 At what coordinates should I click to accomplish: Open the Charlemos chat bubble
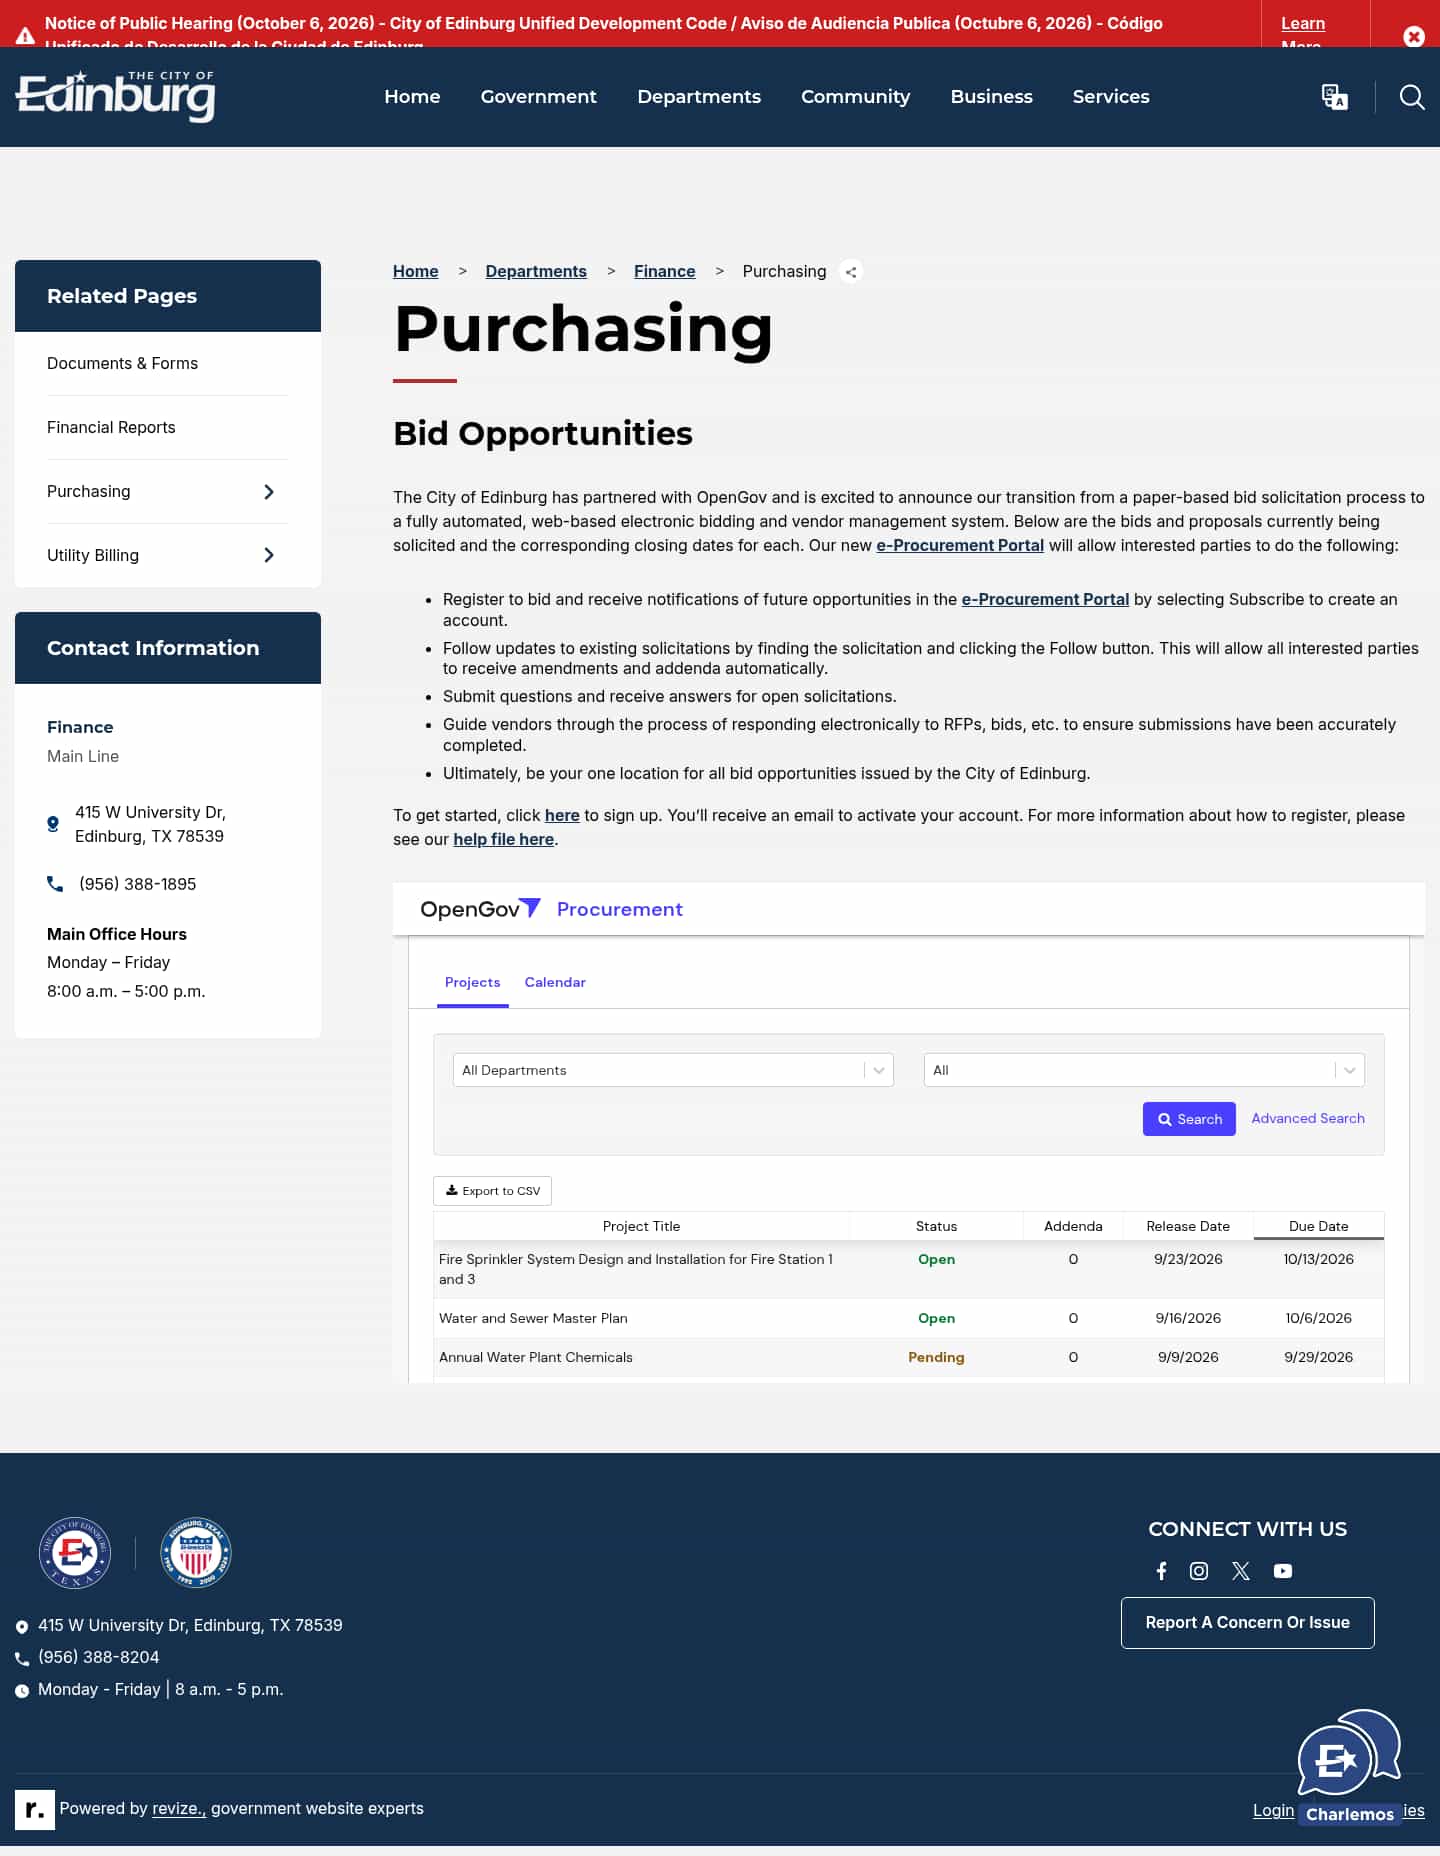coord(1349,1766)
